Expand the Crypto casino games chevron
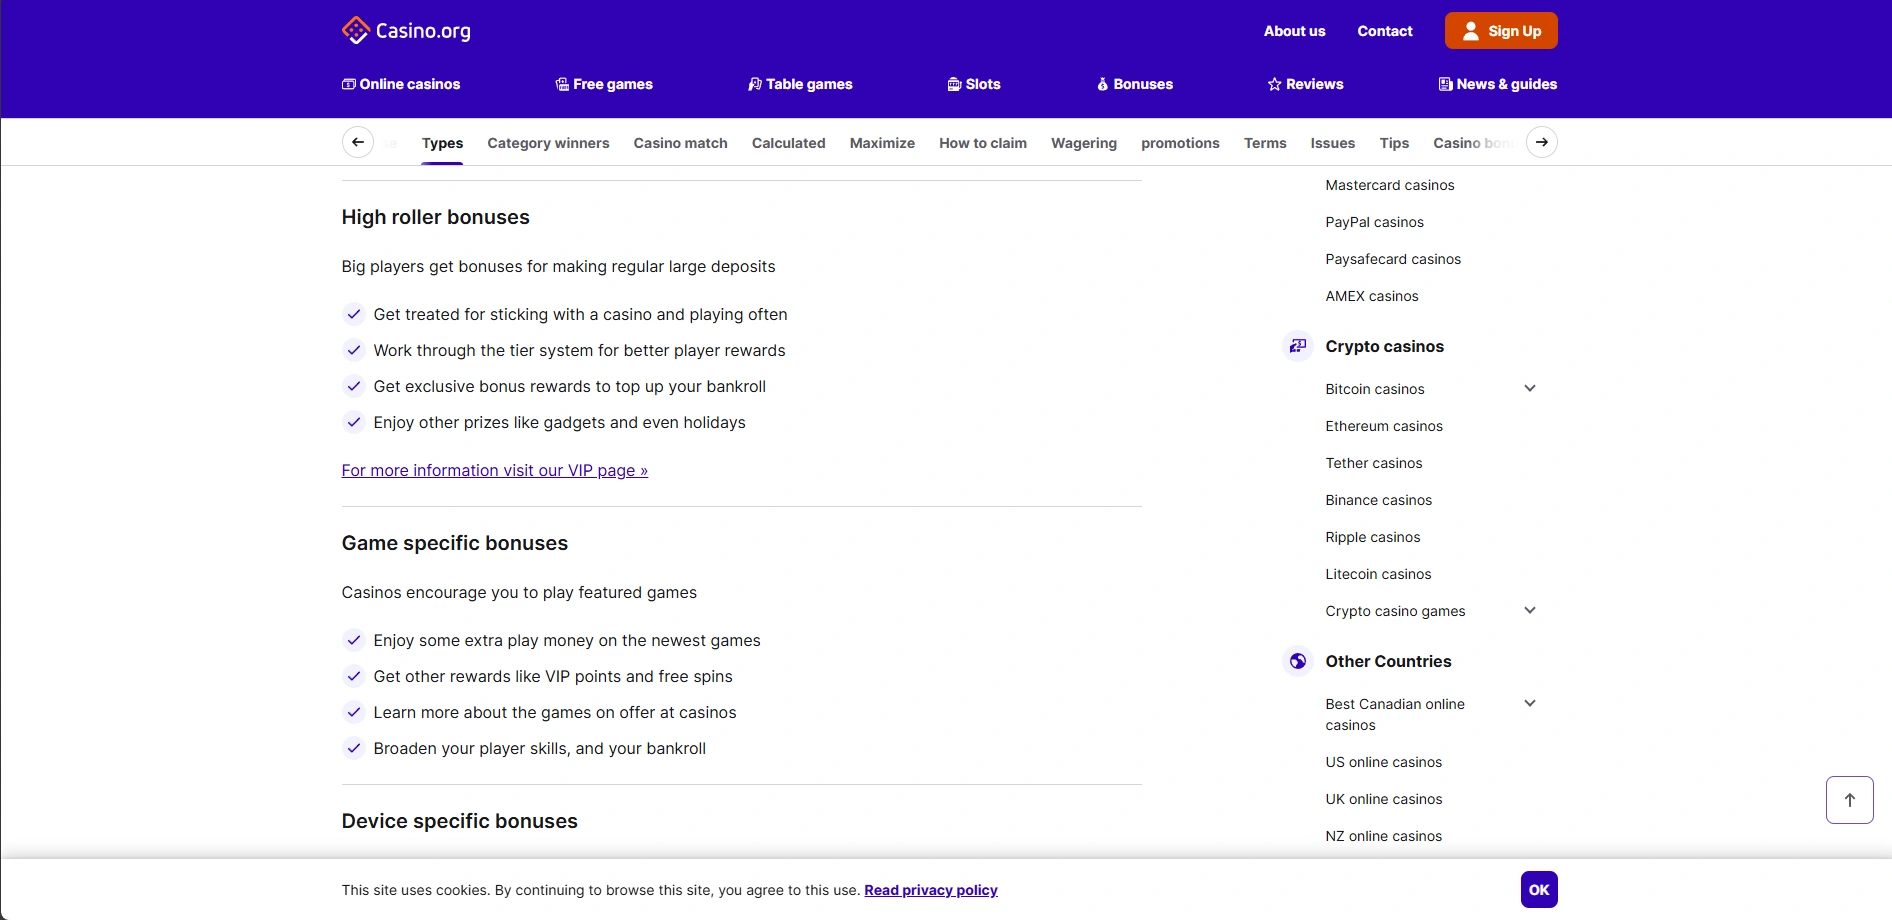The image size is (1892, 920). coord(1529,610)
